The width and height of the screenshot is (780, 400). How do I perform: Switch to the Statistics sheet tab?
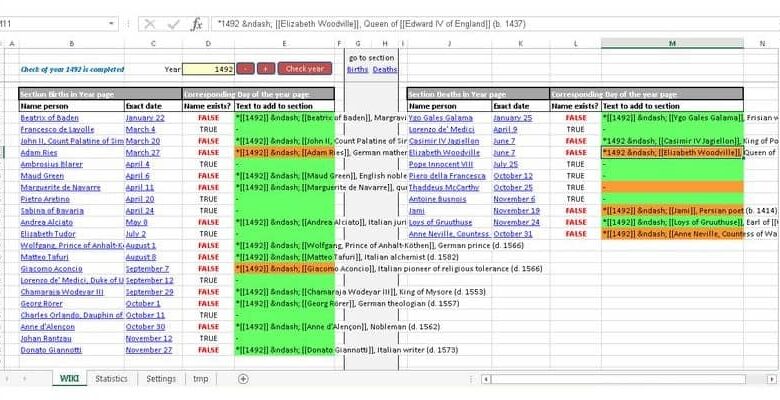click(111, 379)
